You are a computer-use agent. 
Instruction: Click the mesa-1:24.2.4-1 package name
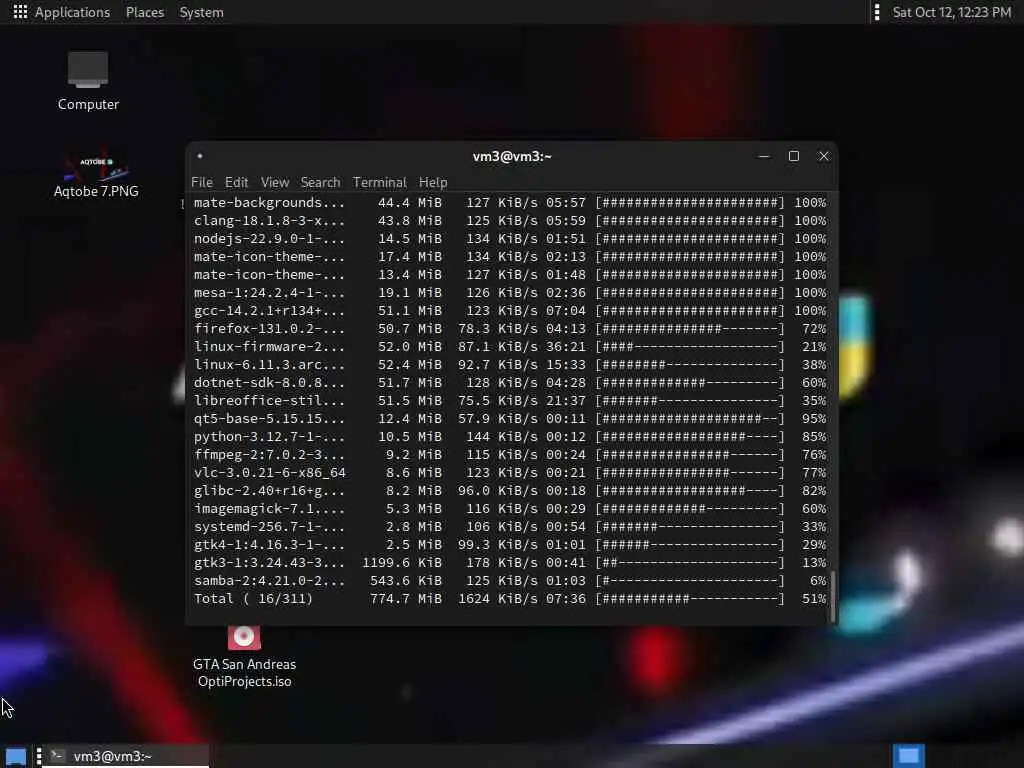pos(269,293)
